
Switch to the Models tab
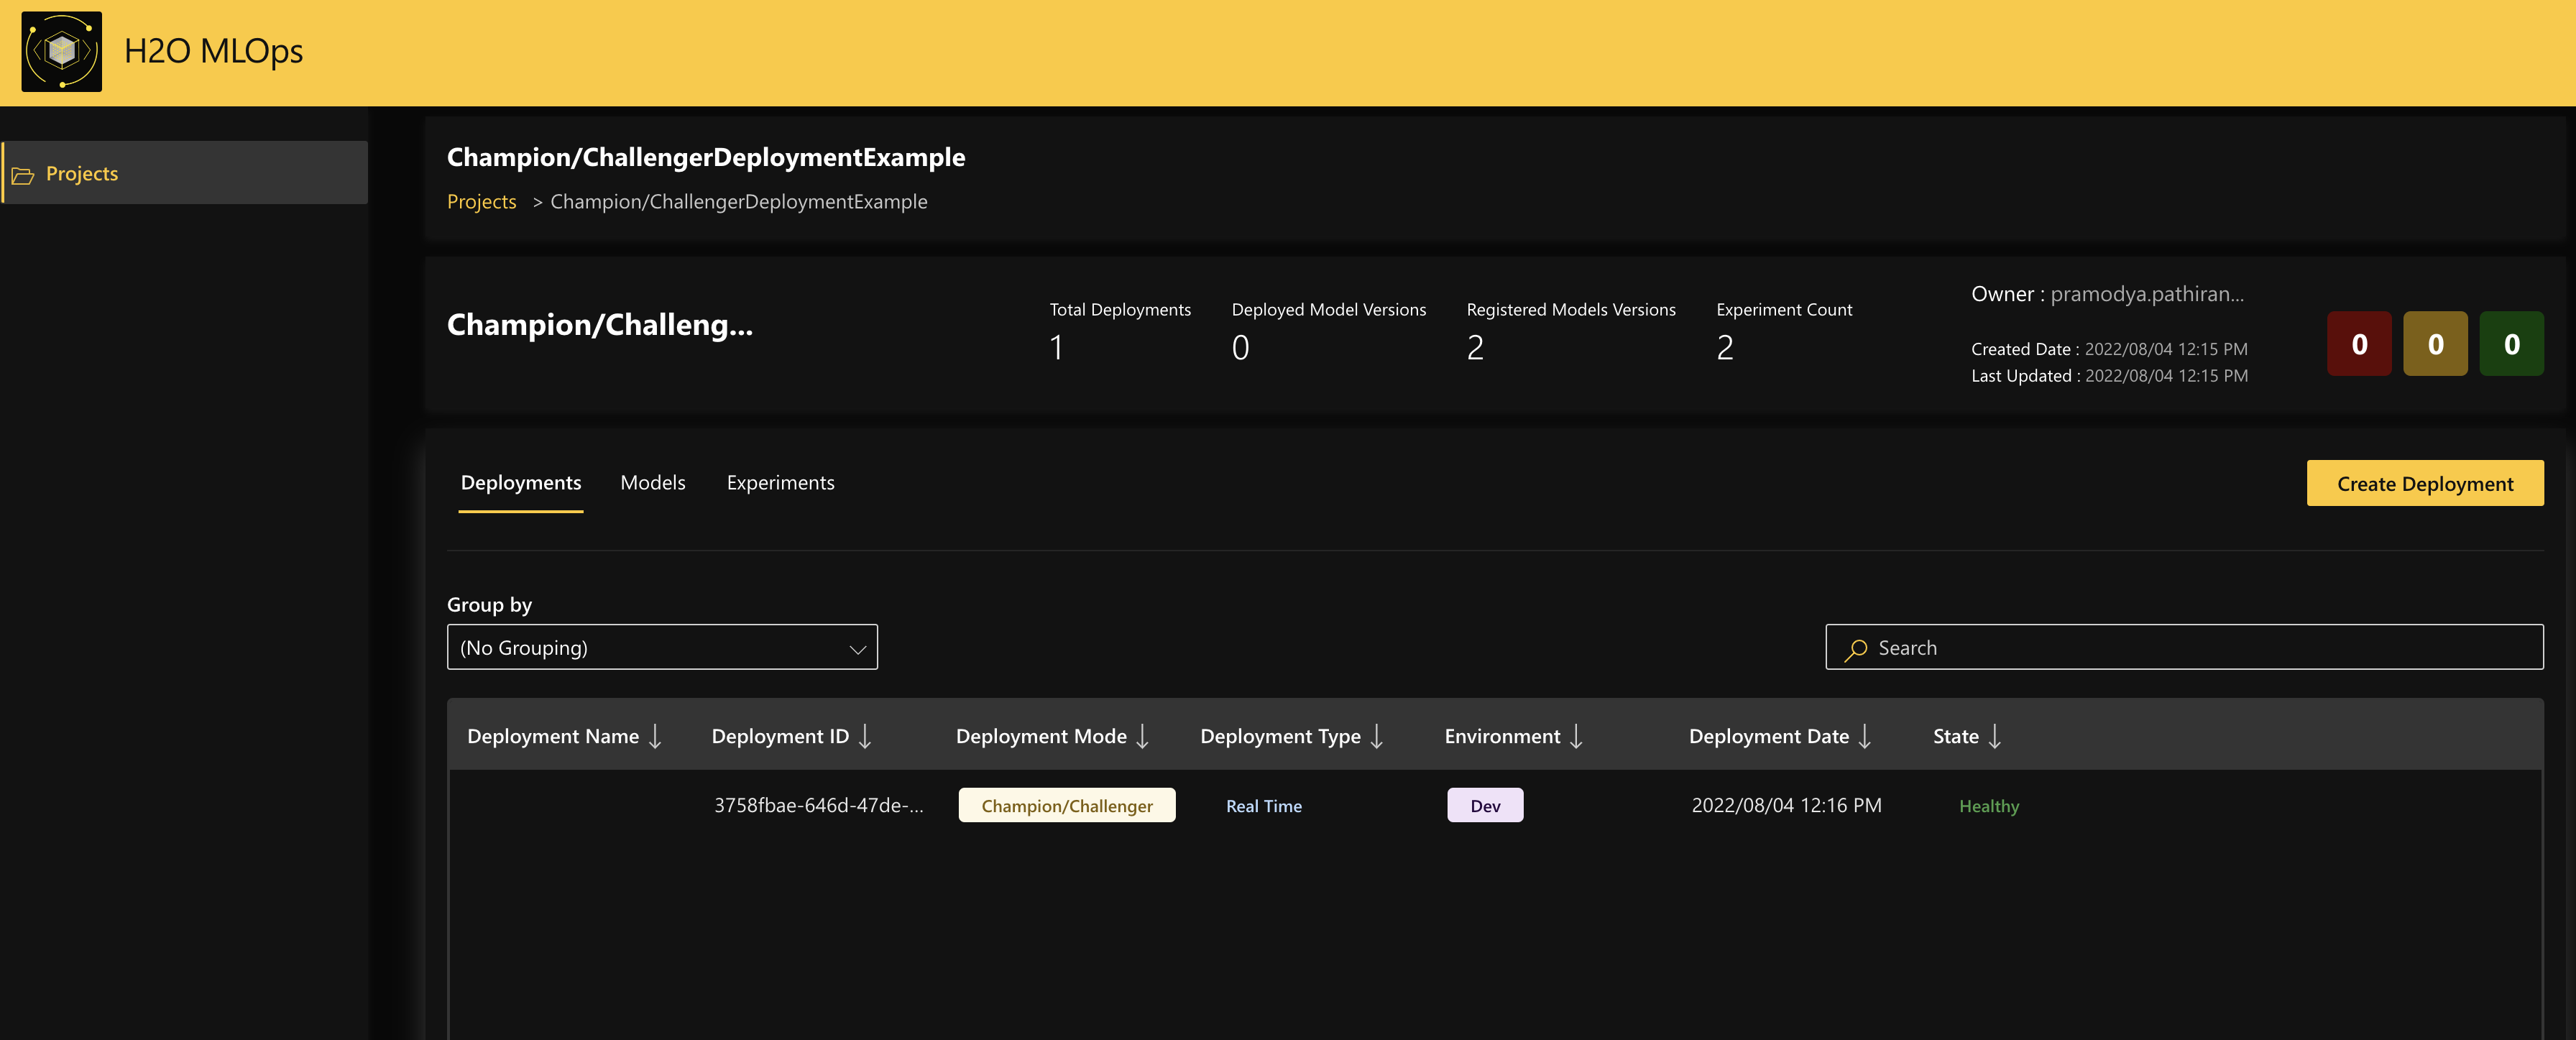653,483
